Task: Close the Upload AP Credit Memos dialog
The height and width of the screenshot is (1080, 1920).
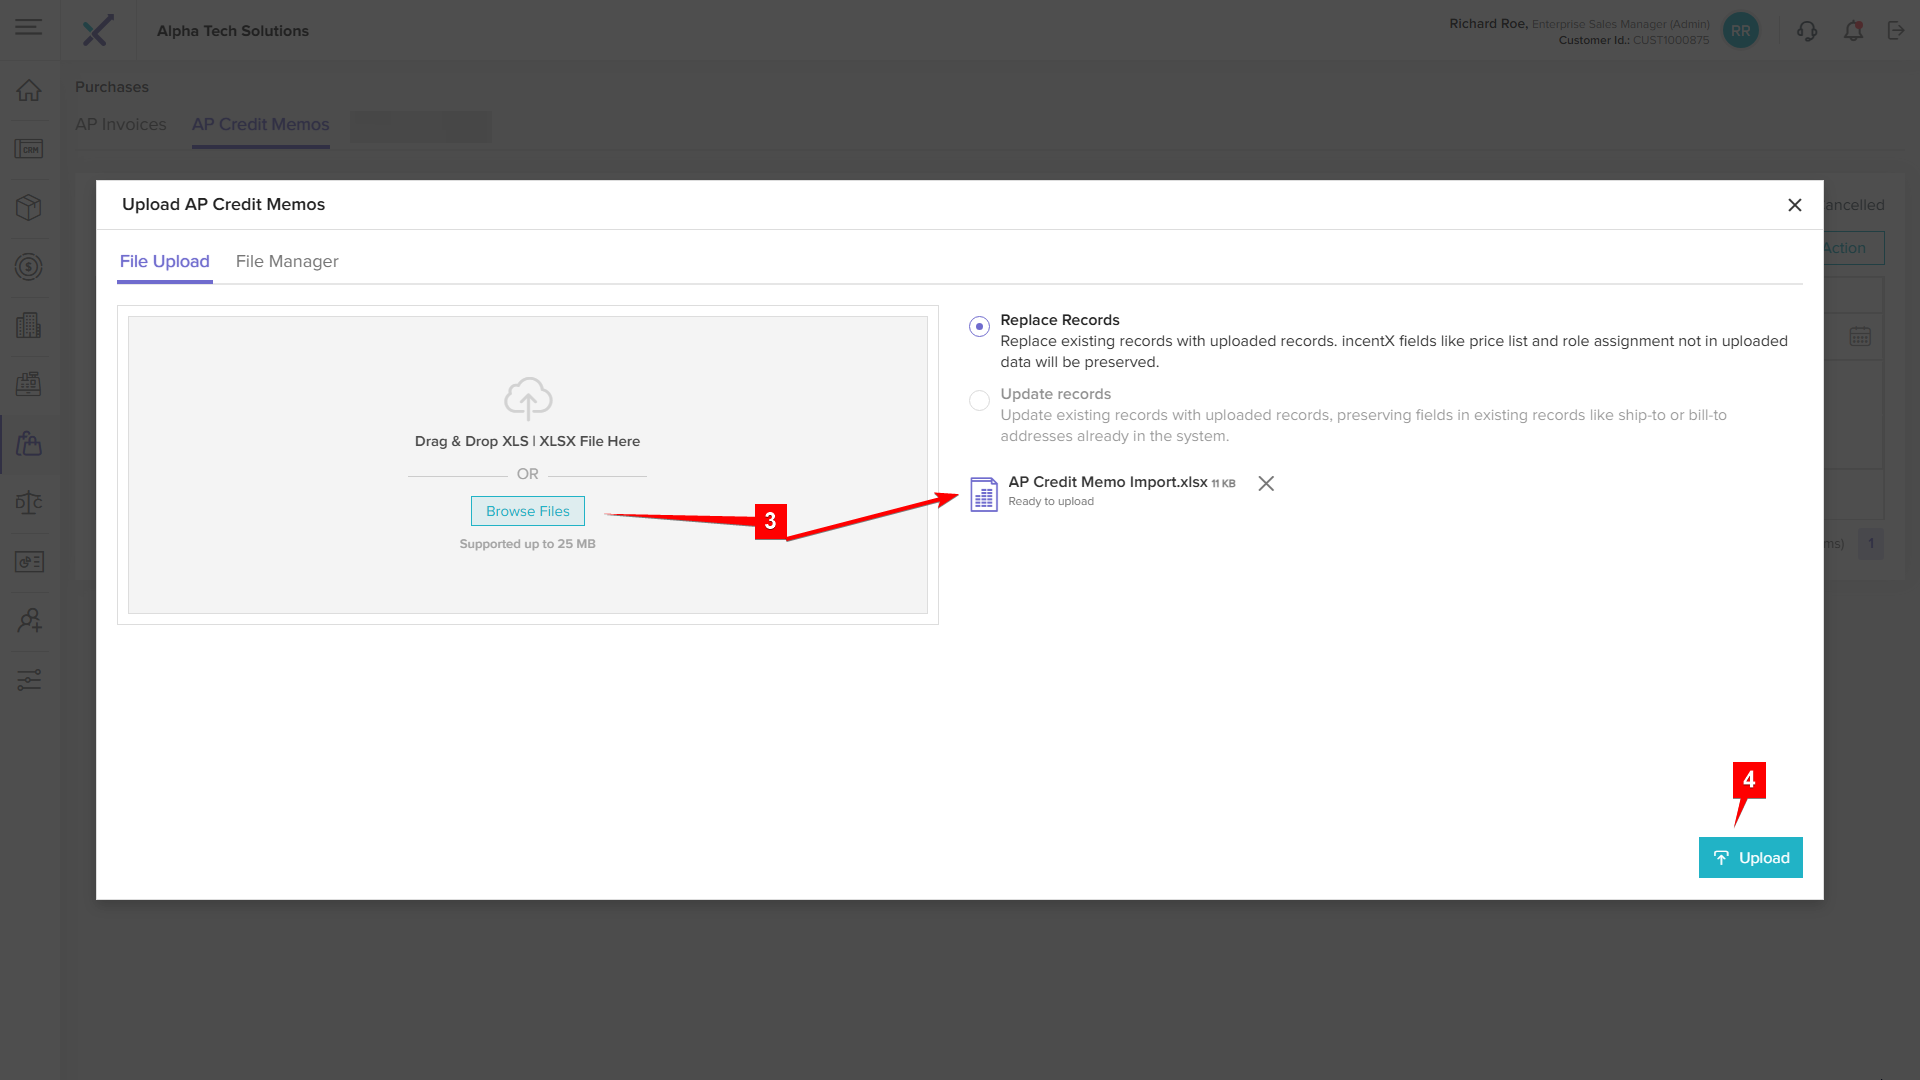Action: [1794, 205]
